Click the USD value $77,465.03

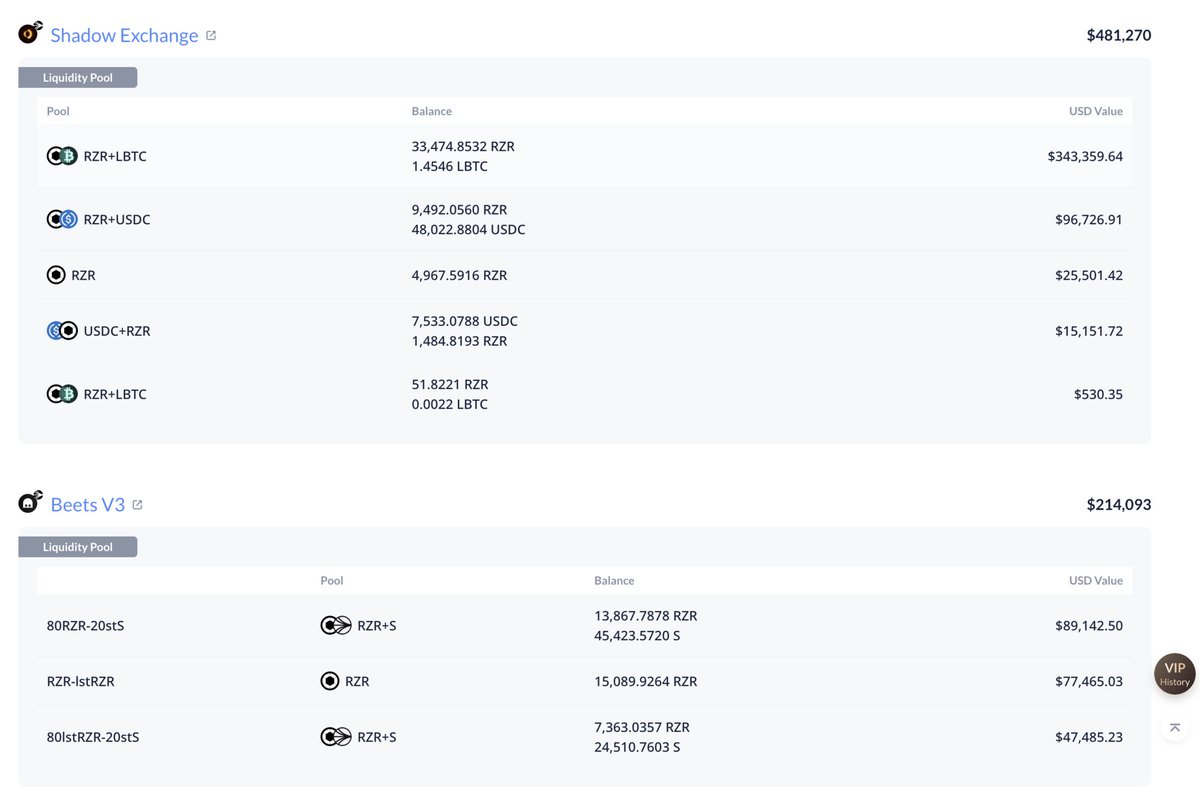pyautogui.click(x=1089, y=681)
